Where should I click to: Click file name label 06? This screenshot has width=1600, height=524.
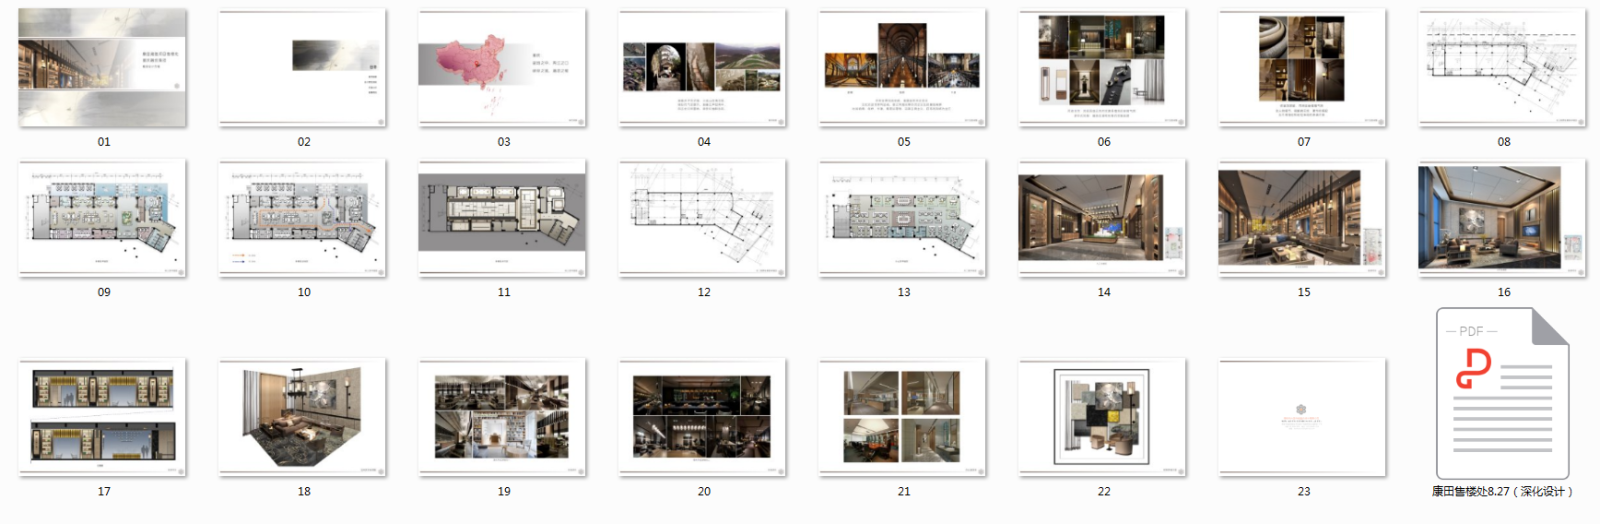pos(1104,142)
